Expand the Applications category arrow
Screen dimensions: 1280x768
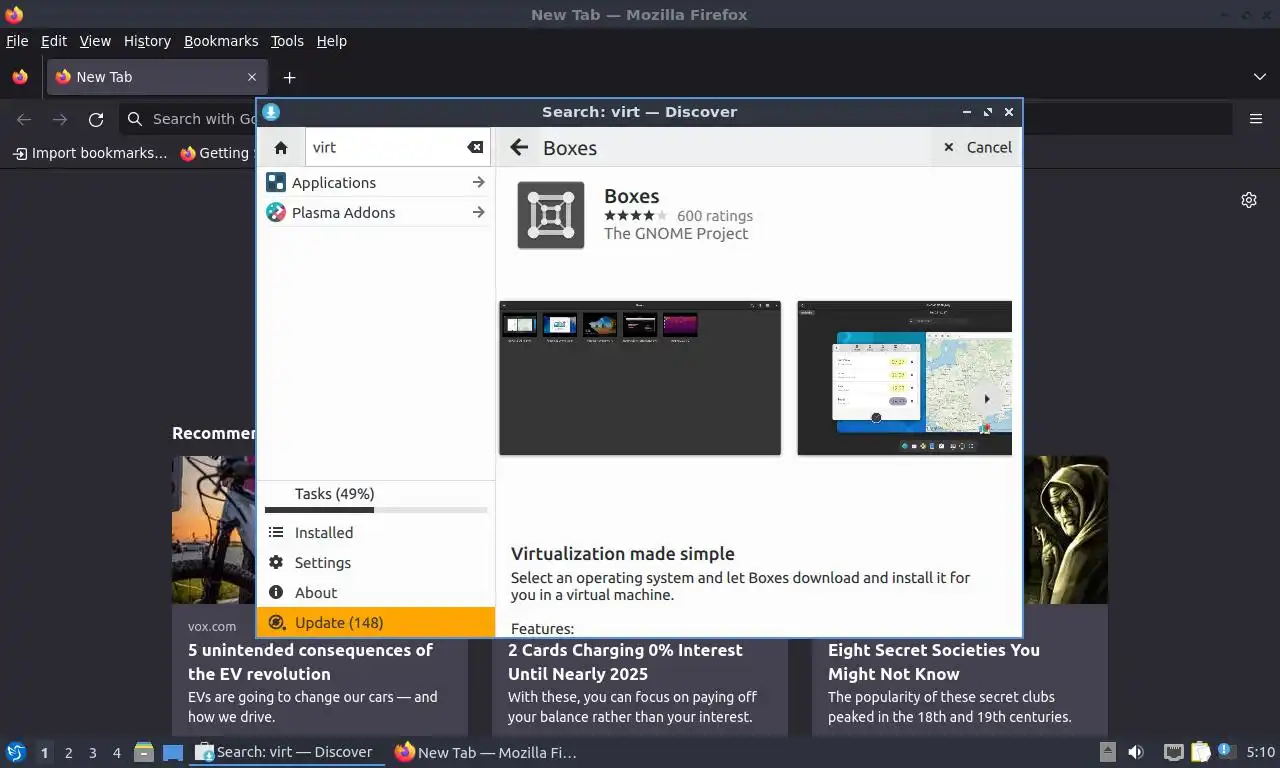point(478,182)
